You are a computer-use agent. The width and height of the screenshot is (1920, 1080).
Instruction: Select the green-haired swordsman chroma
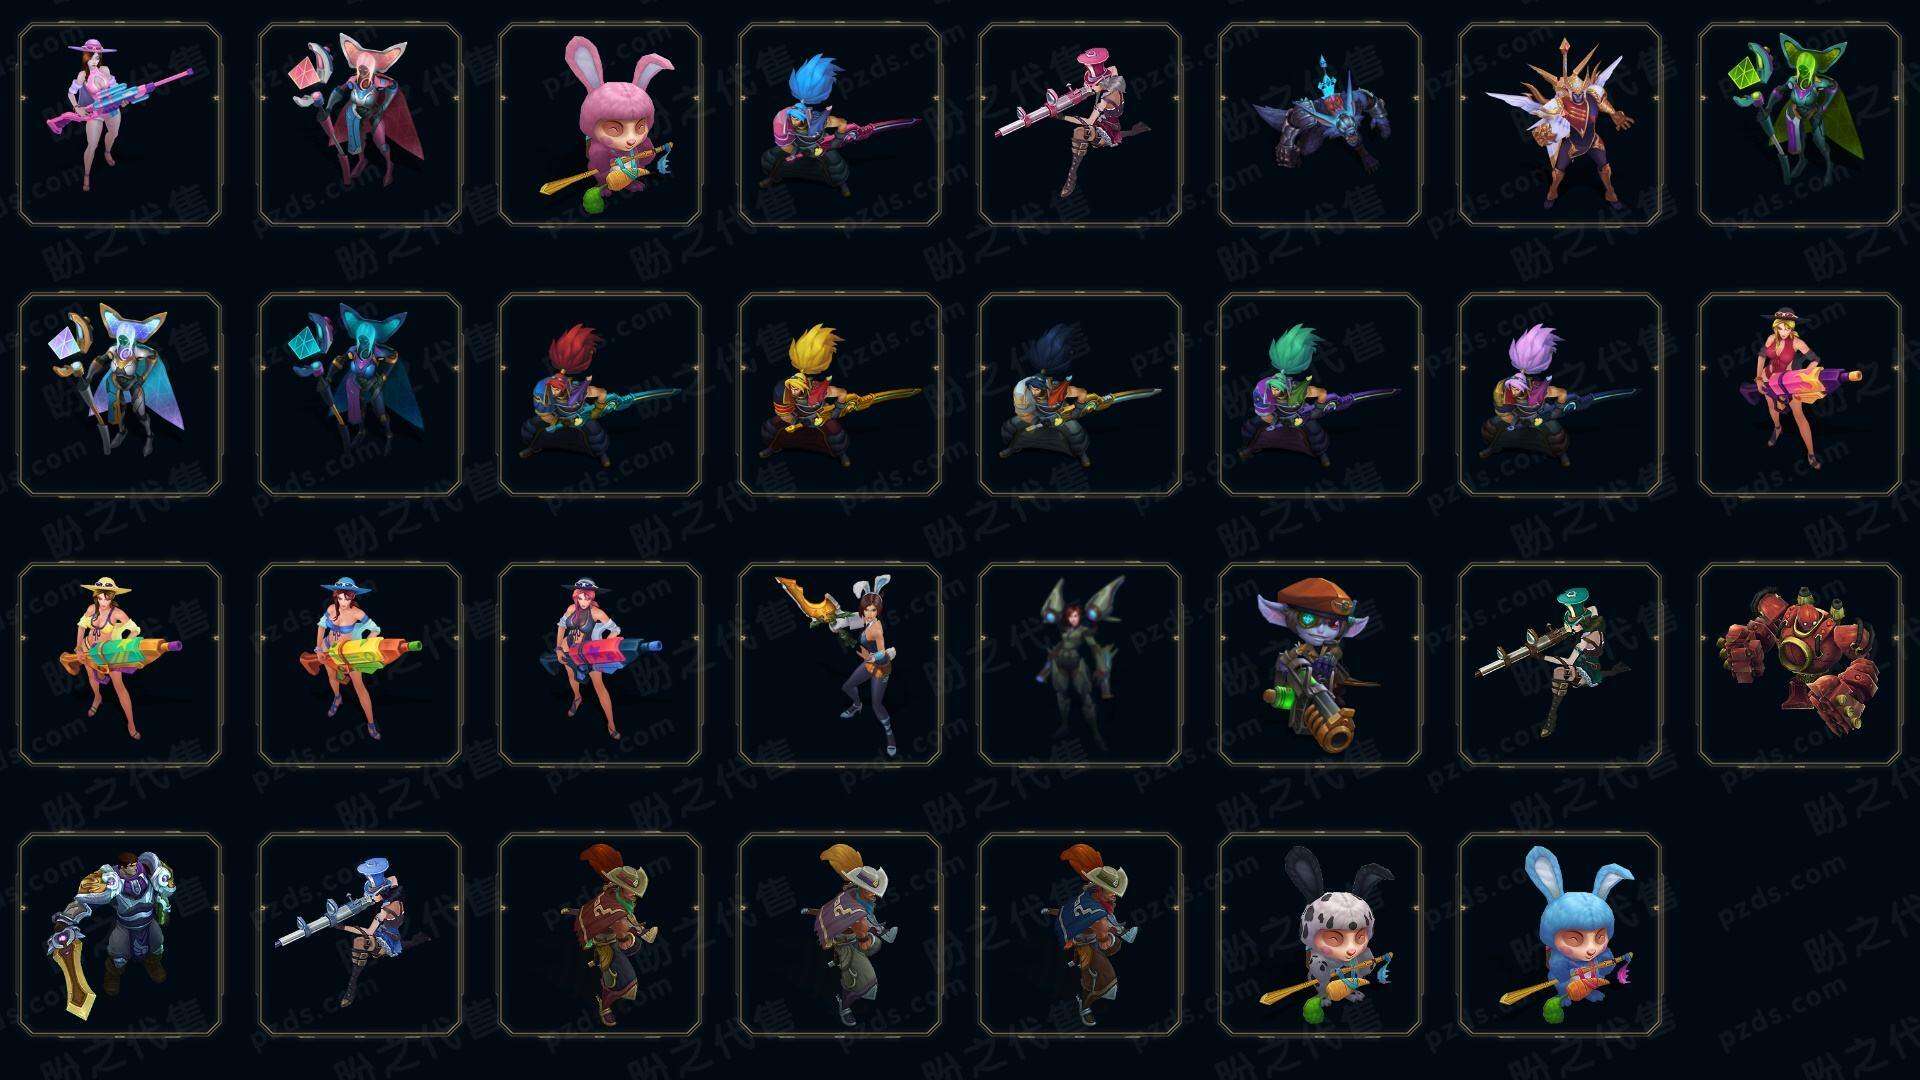coord(1320,395)
